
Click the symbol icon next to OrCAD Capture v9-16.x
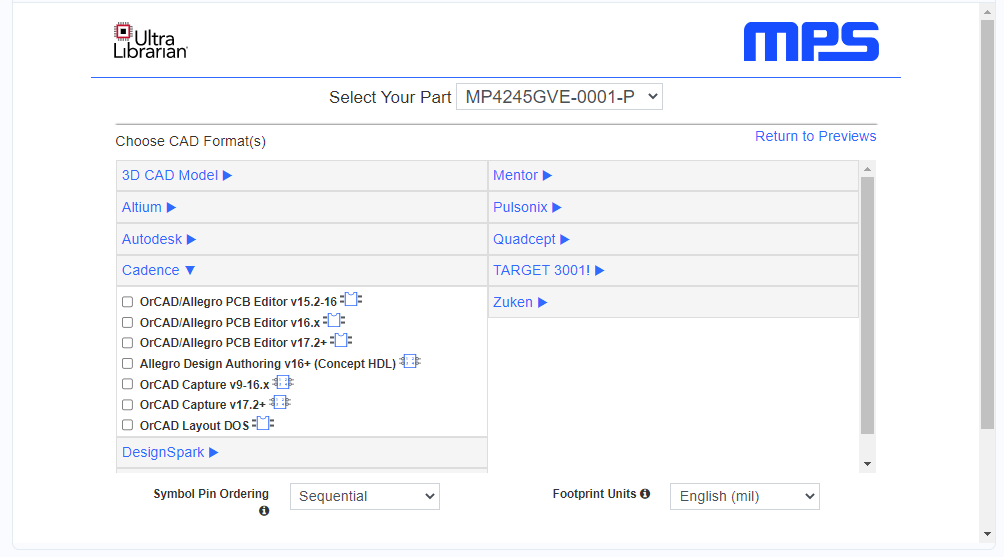tap(283, 383)
